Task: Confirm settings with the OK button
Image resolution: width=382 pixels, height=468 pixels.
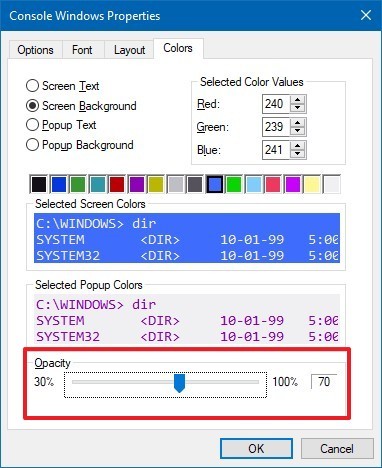Action: click(x=256, y=448)
